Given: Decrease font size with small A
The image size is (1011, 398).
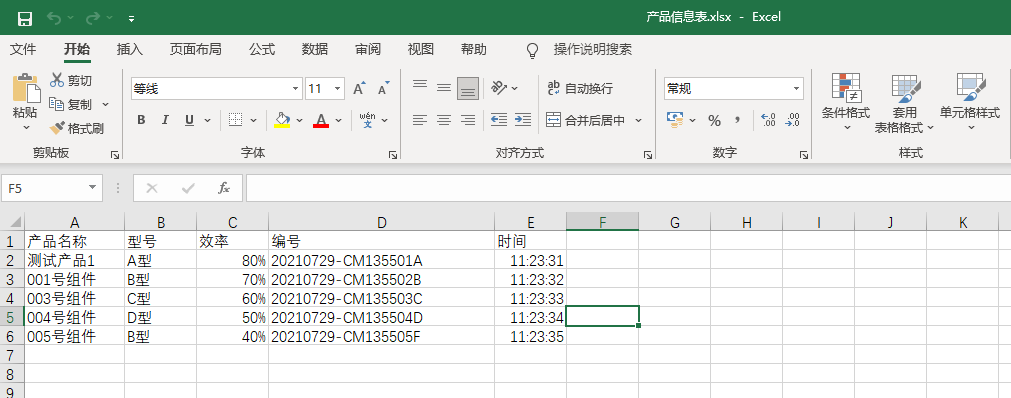Looking at the screenshot, I should [384, 89].
